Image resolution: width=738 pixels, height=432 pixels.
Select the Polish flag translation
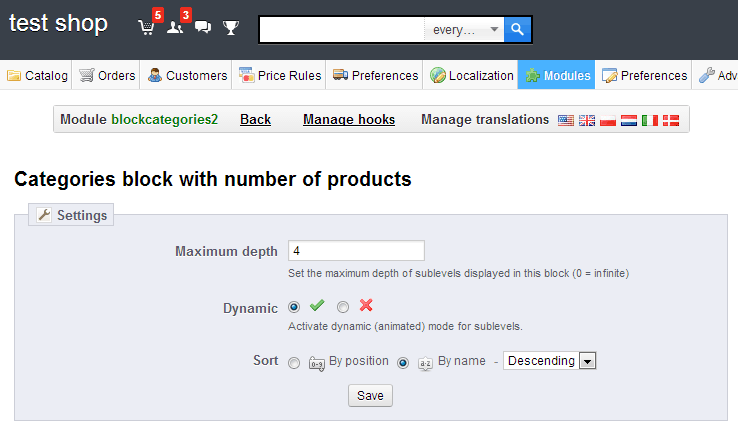pyautogui.click(x=608, y=120)
